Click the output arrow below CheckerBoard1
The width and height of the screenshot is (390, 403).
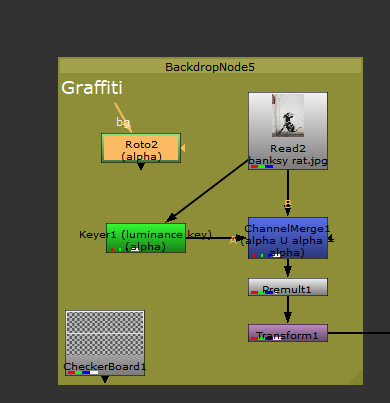[x=105, y=379]
